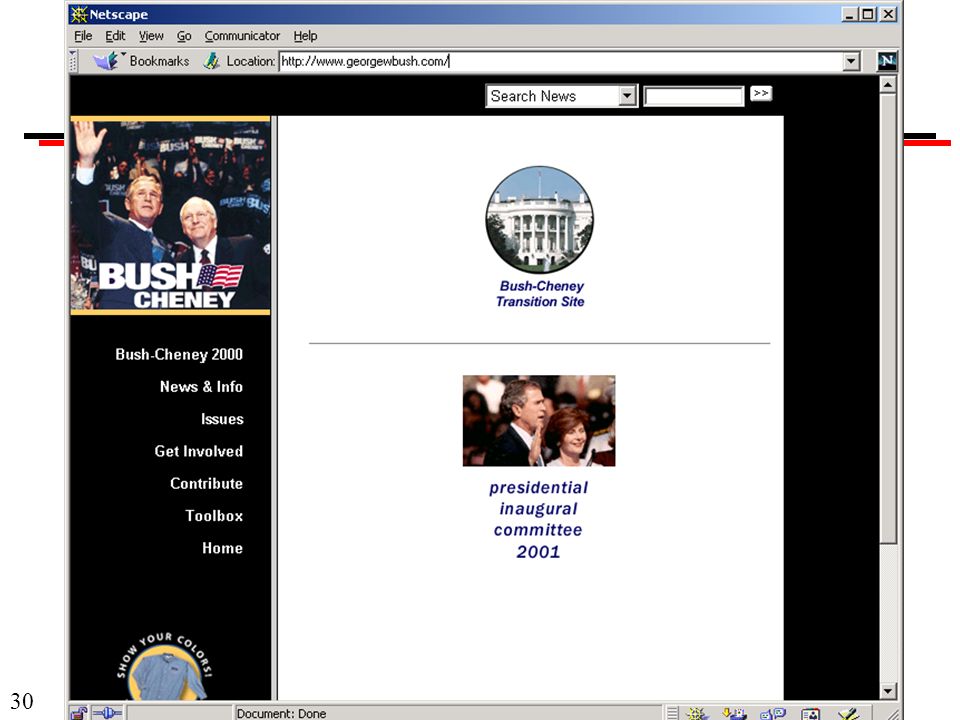
Task: Open the Contribute link
Action: pyautogui.click(x=206, y=484)
